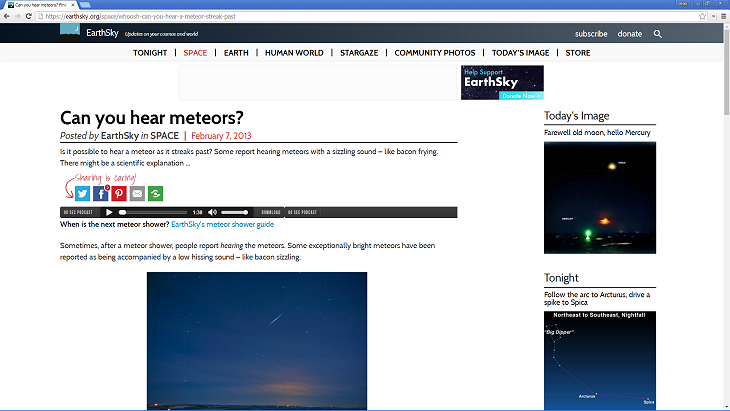Open the SPACE menu item
The height and width of the screenshot is (411, 730).
[195, 53]
